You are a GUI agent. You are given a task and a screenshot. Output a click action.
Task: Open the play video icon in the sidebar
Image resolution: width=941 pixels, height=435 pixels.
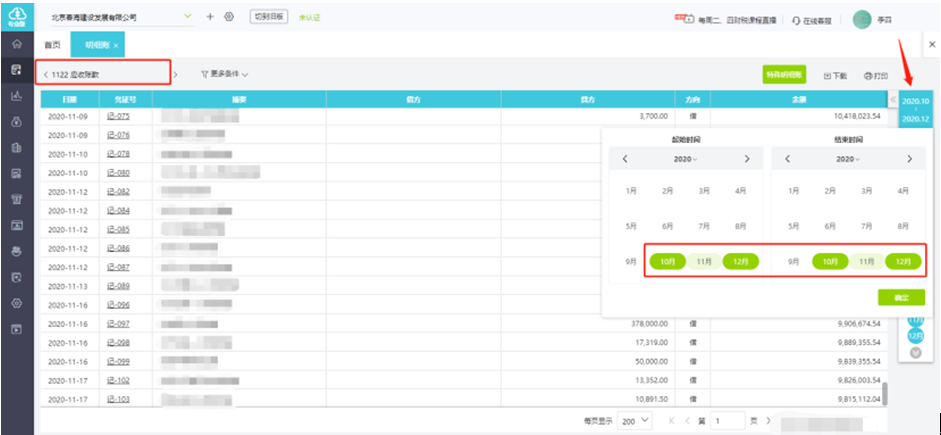(x=17, y=329)
